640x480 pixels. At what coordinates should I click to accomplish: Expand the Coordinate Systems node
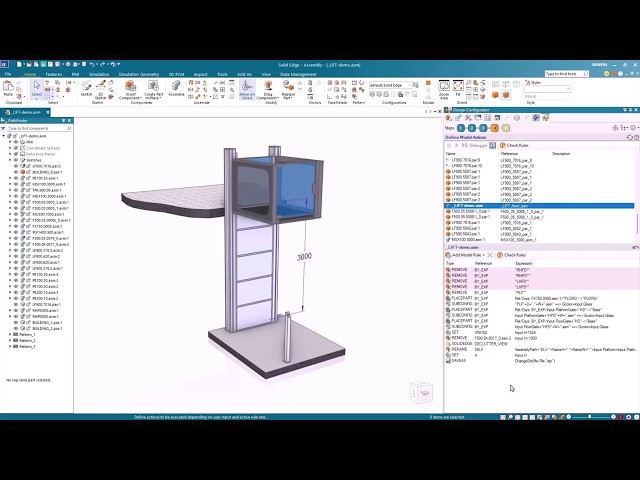pos(10,148)
